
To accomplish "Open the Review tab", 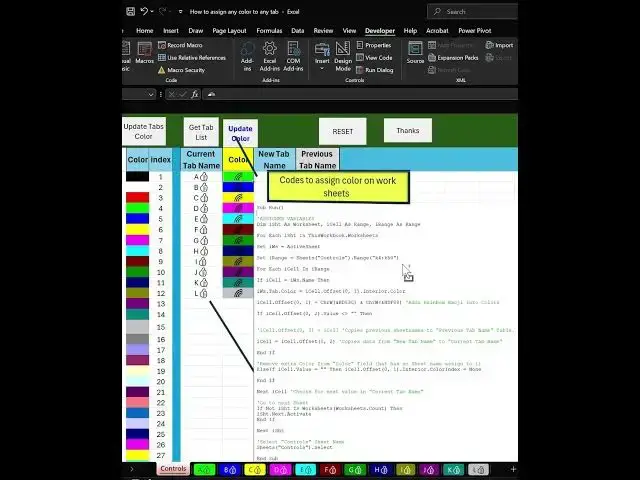I will tap(323, 31).
